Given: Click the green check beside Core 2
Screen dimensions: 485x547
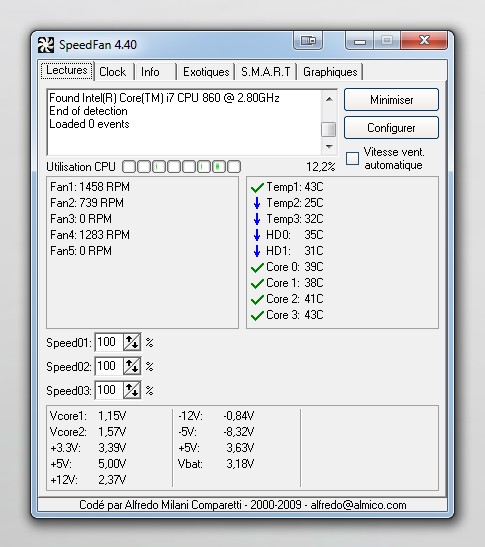Looking at the screenshot, I should pos(257,300).
